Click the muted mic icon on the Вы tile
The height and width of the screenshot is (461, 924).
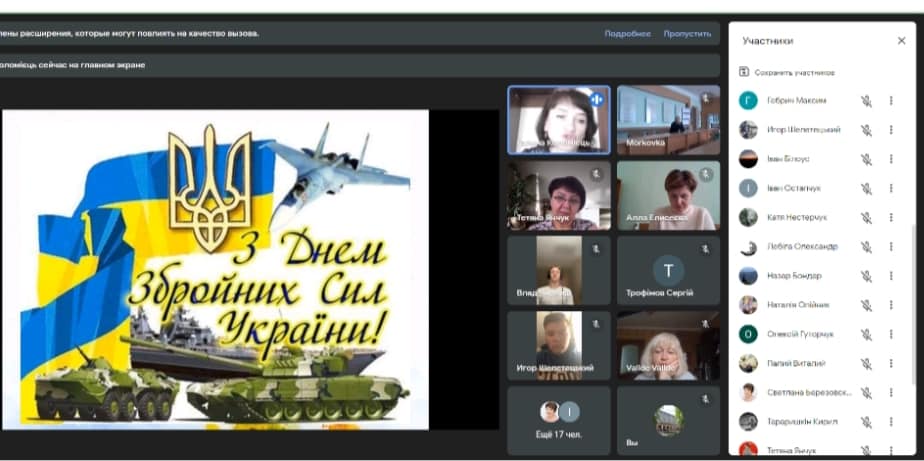[706, 400]
